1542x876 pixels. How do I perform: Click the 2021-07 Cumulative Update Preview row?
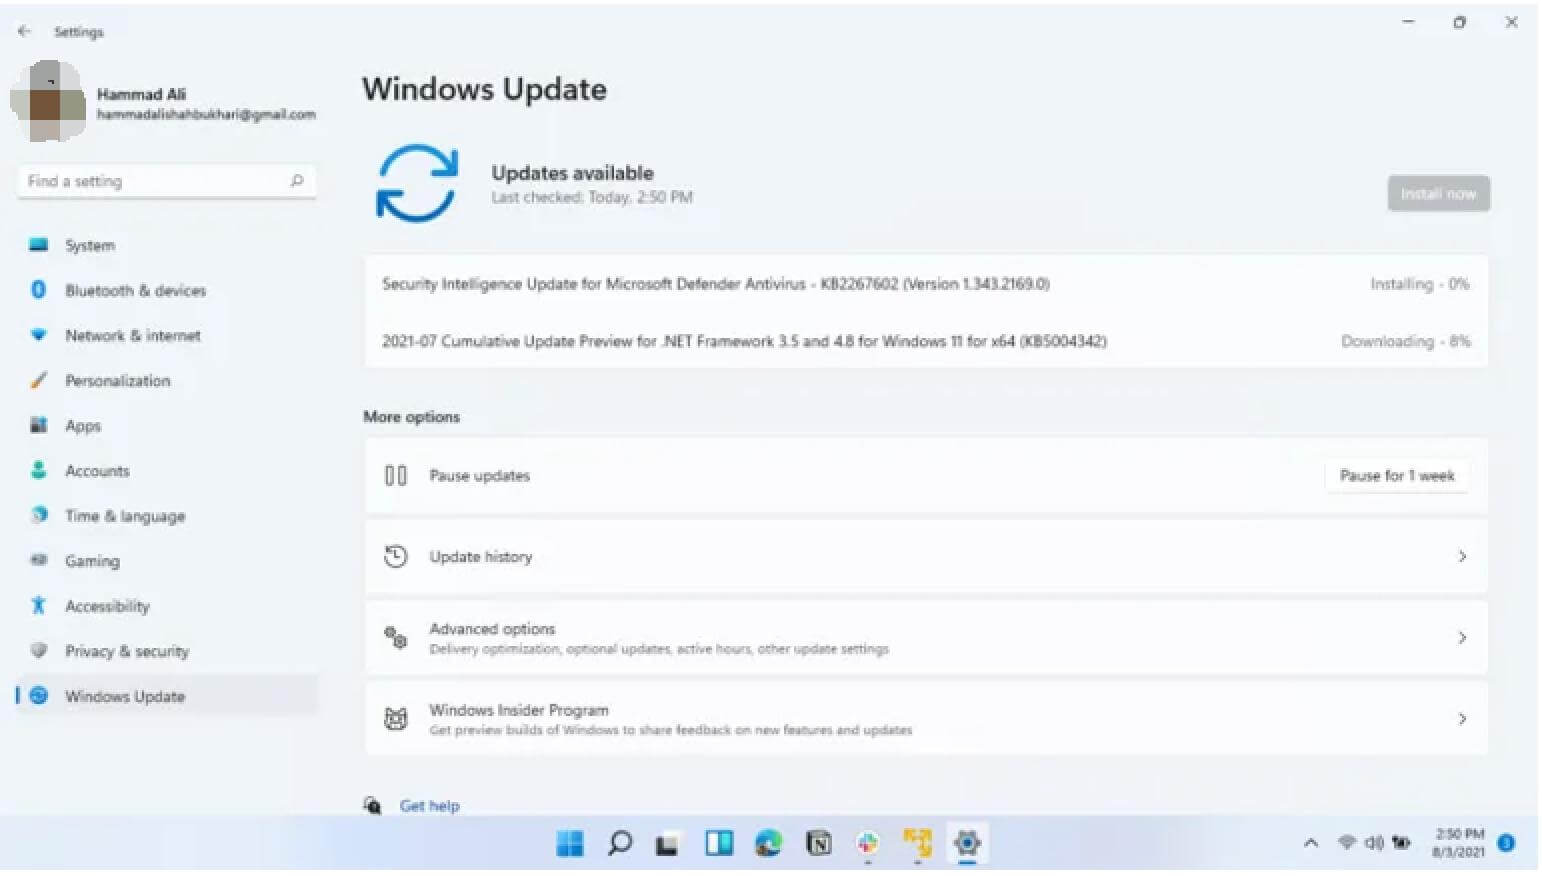point(926,341)
